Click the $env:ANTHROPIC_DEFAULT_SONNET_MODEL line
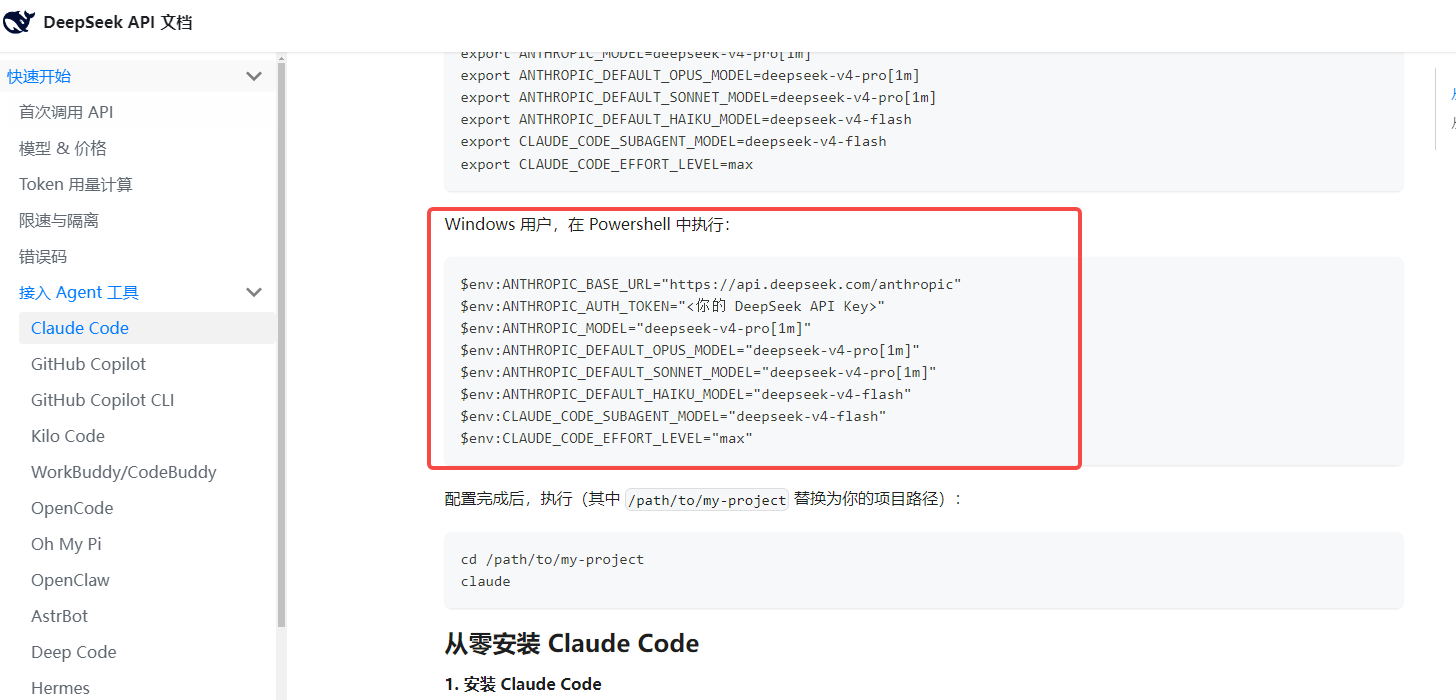1456x700 pixels. pos(699,372)
